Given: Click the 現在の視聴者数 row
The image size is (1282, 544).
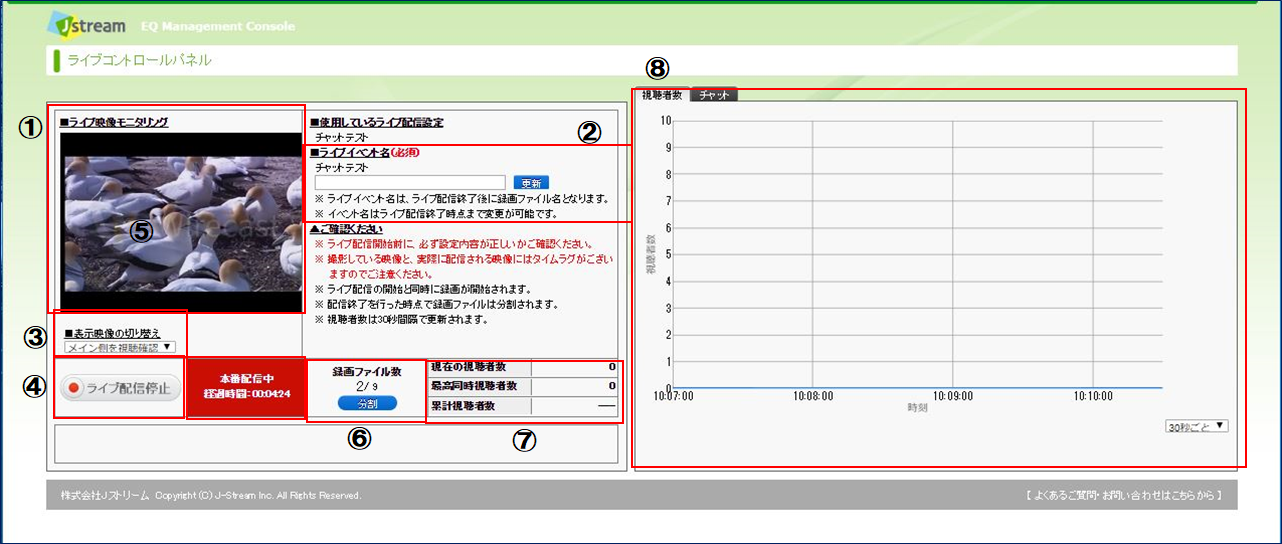Looking at the screenshot, I should coord(524,367).
